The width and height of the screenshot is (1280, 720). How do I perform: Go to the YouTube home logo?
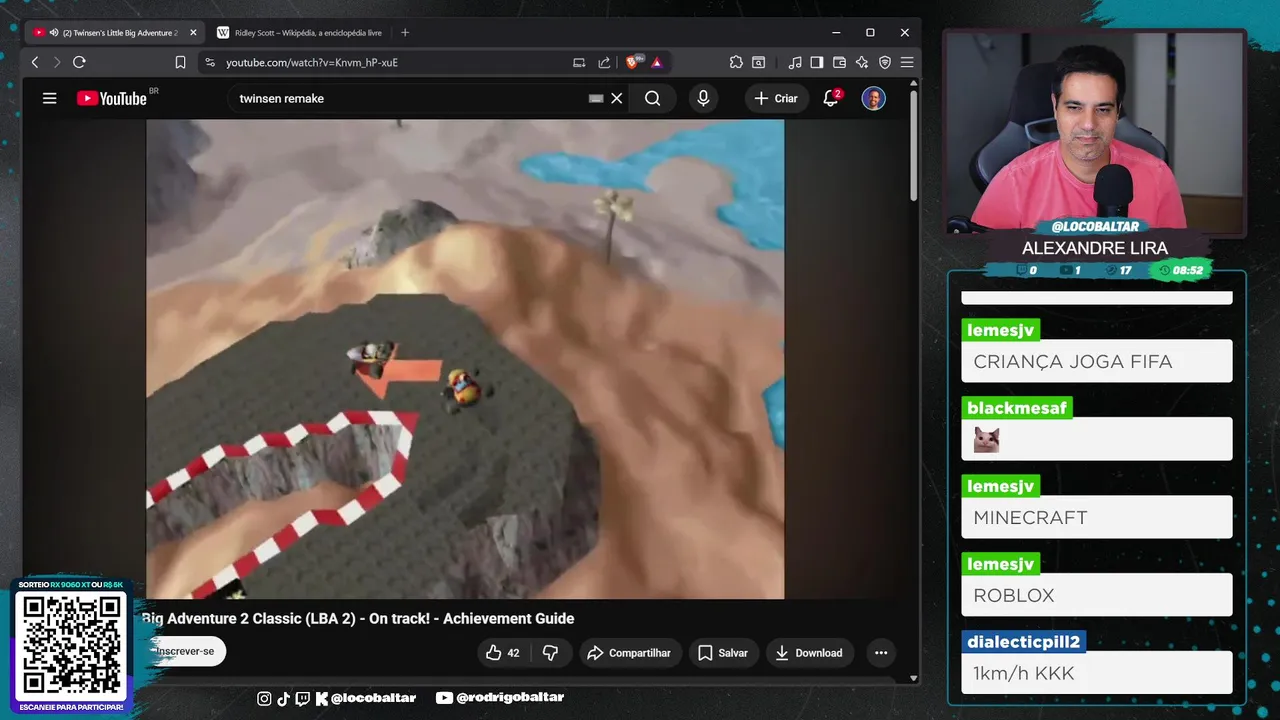coord(112,98)
